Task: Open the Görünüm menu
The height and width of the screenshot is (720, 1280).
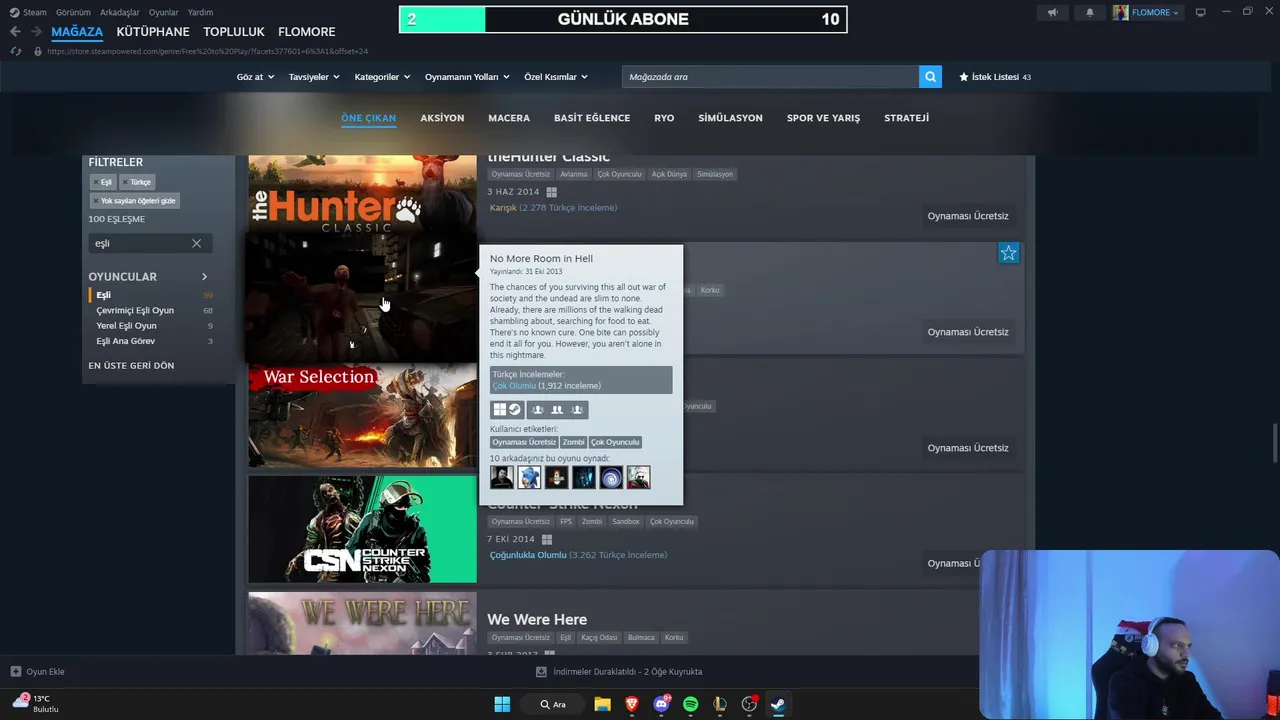Action: (73, 12)
